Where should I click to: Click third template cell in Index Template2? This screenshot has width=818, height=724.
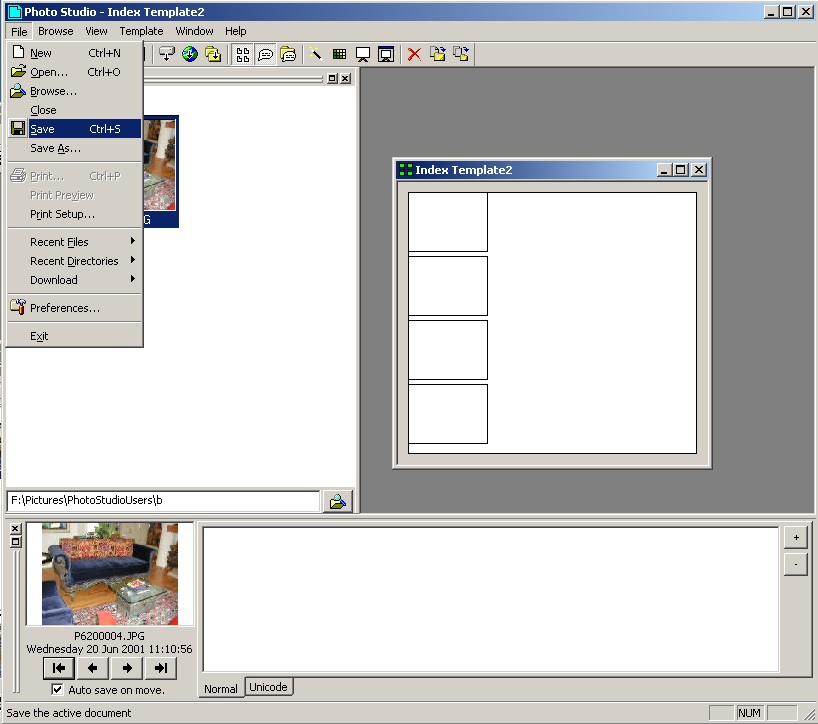(448, 350)
